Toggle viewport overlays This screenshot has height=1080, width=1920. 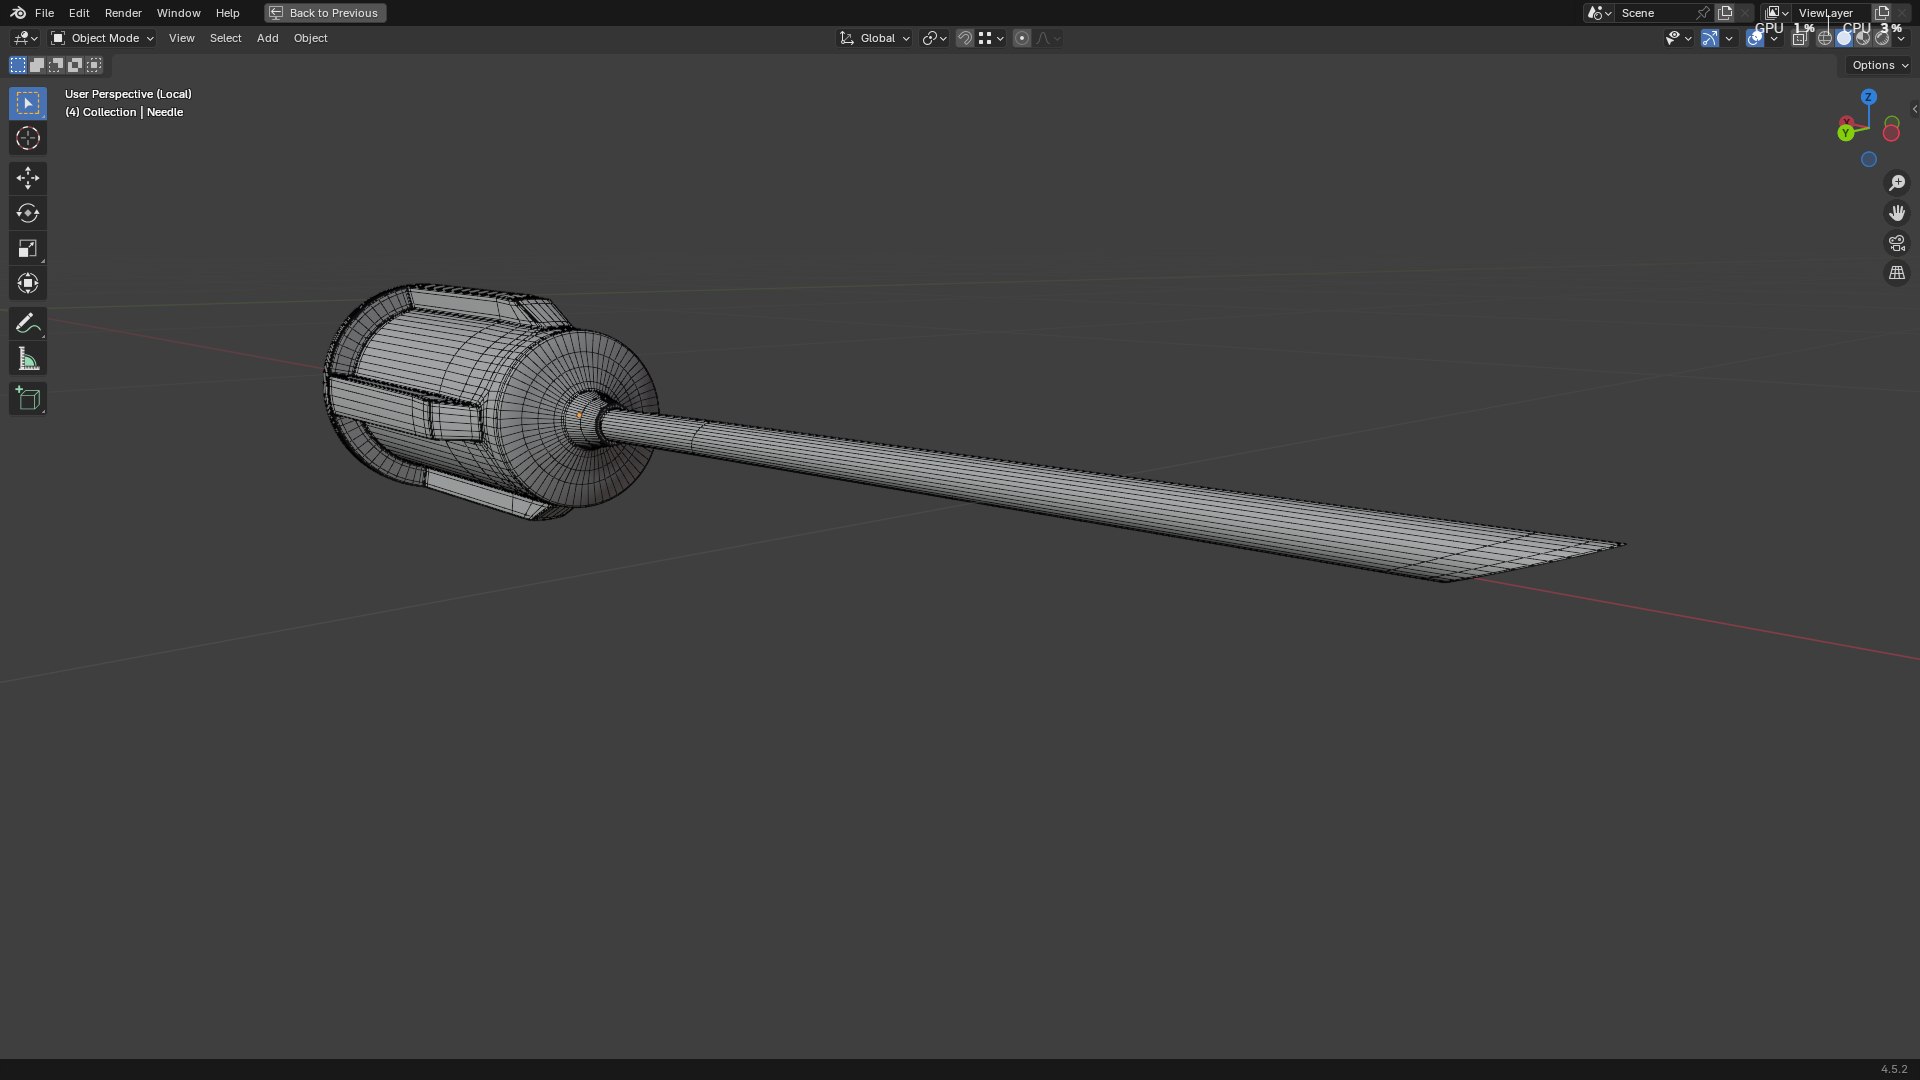(1755, 38)
